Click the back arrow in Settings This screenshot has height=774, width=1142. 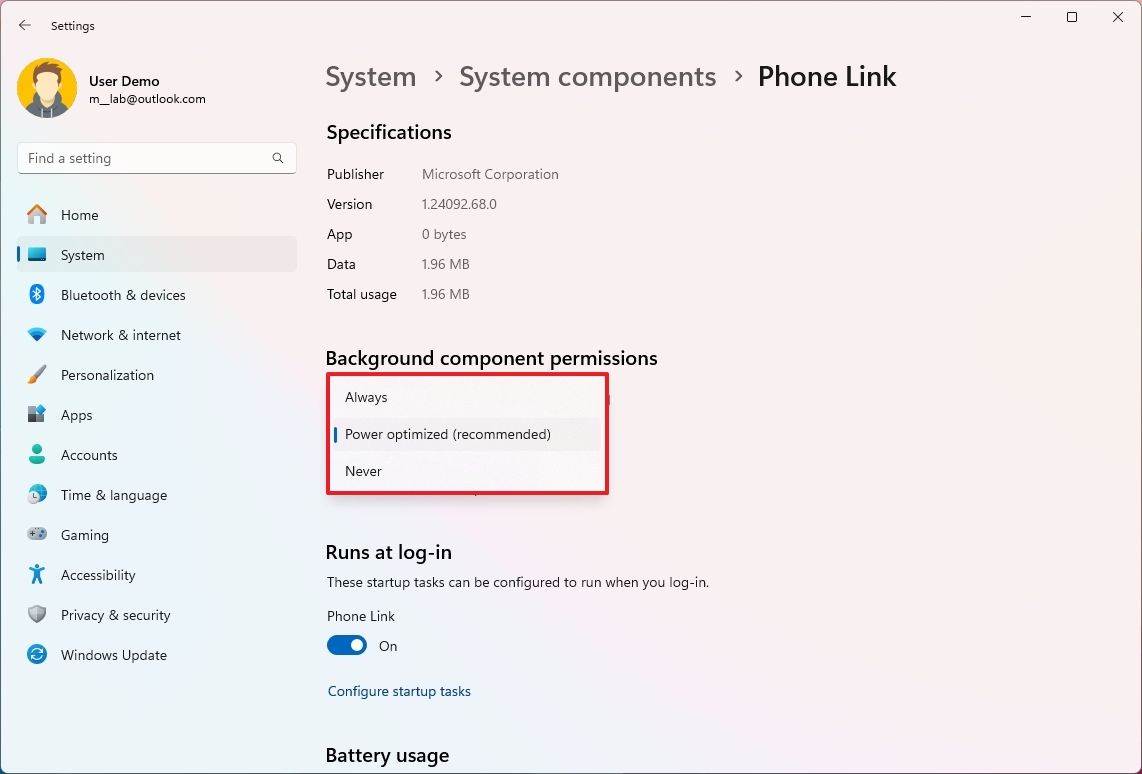[24, 25]
